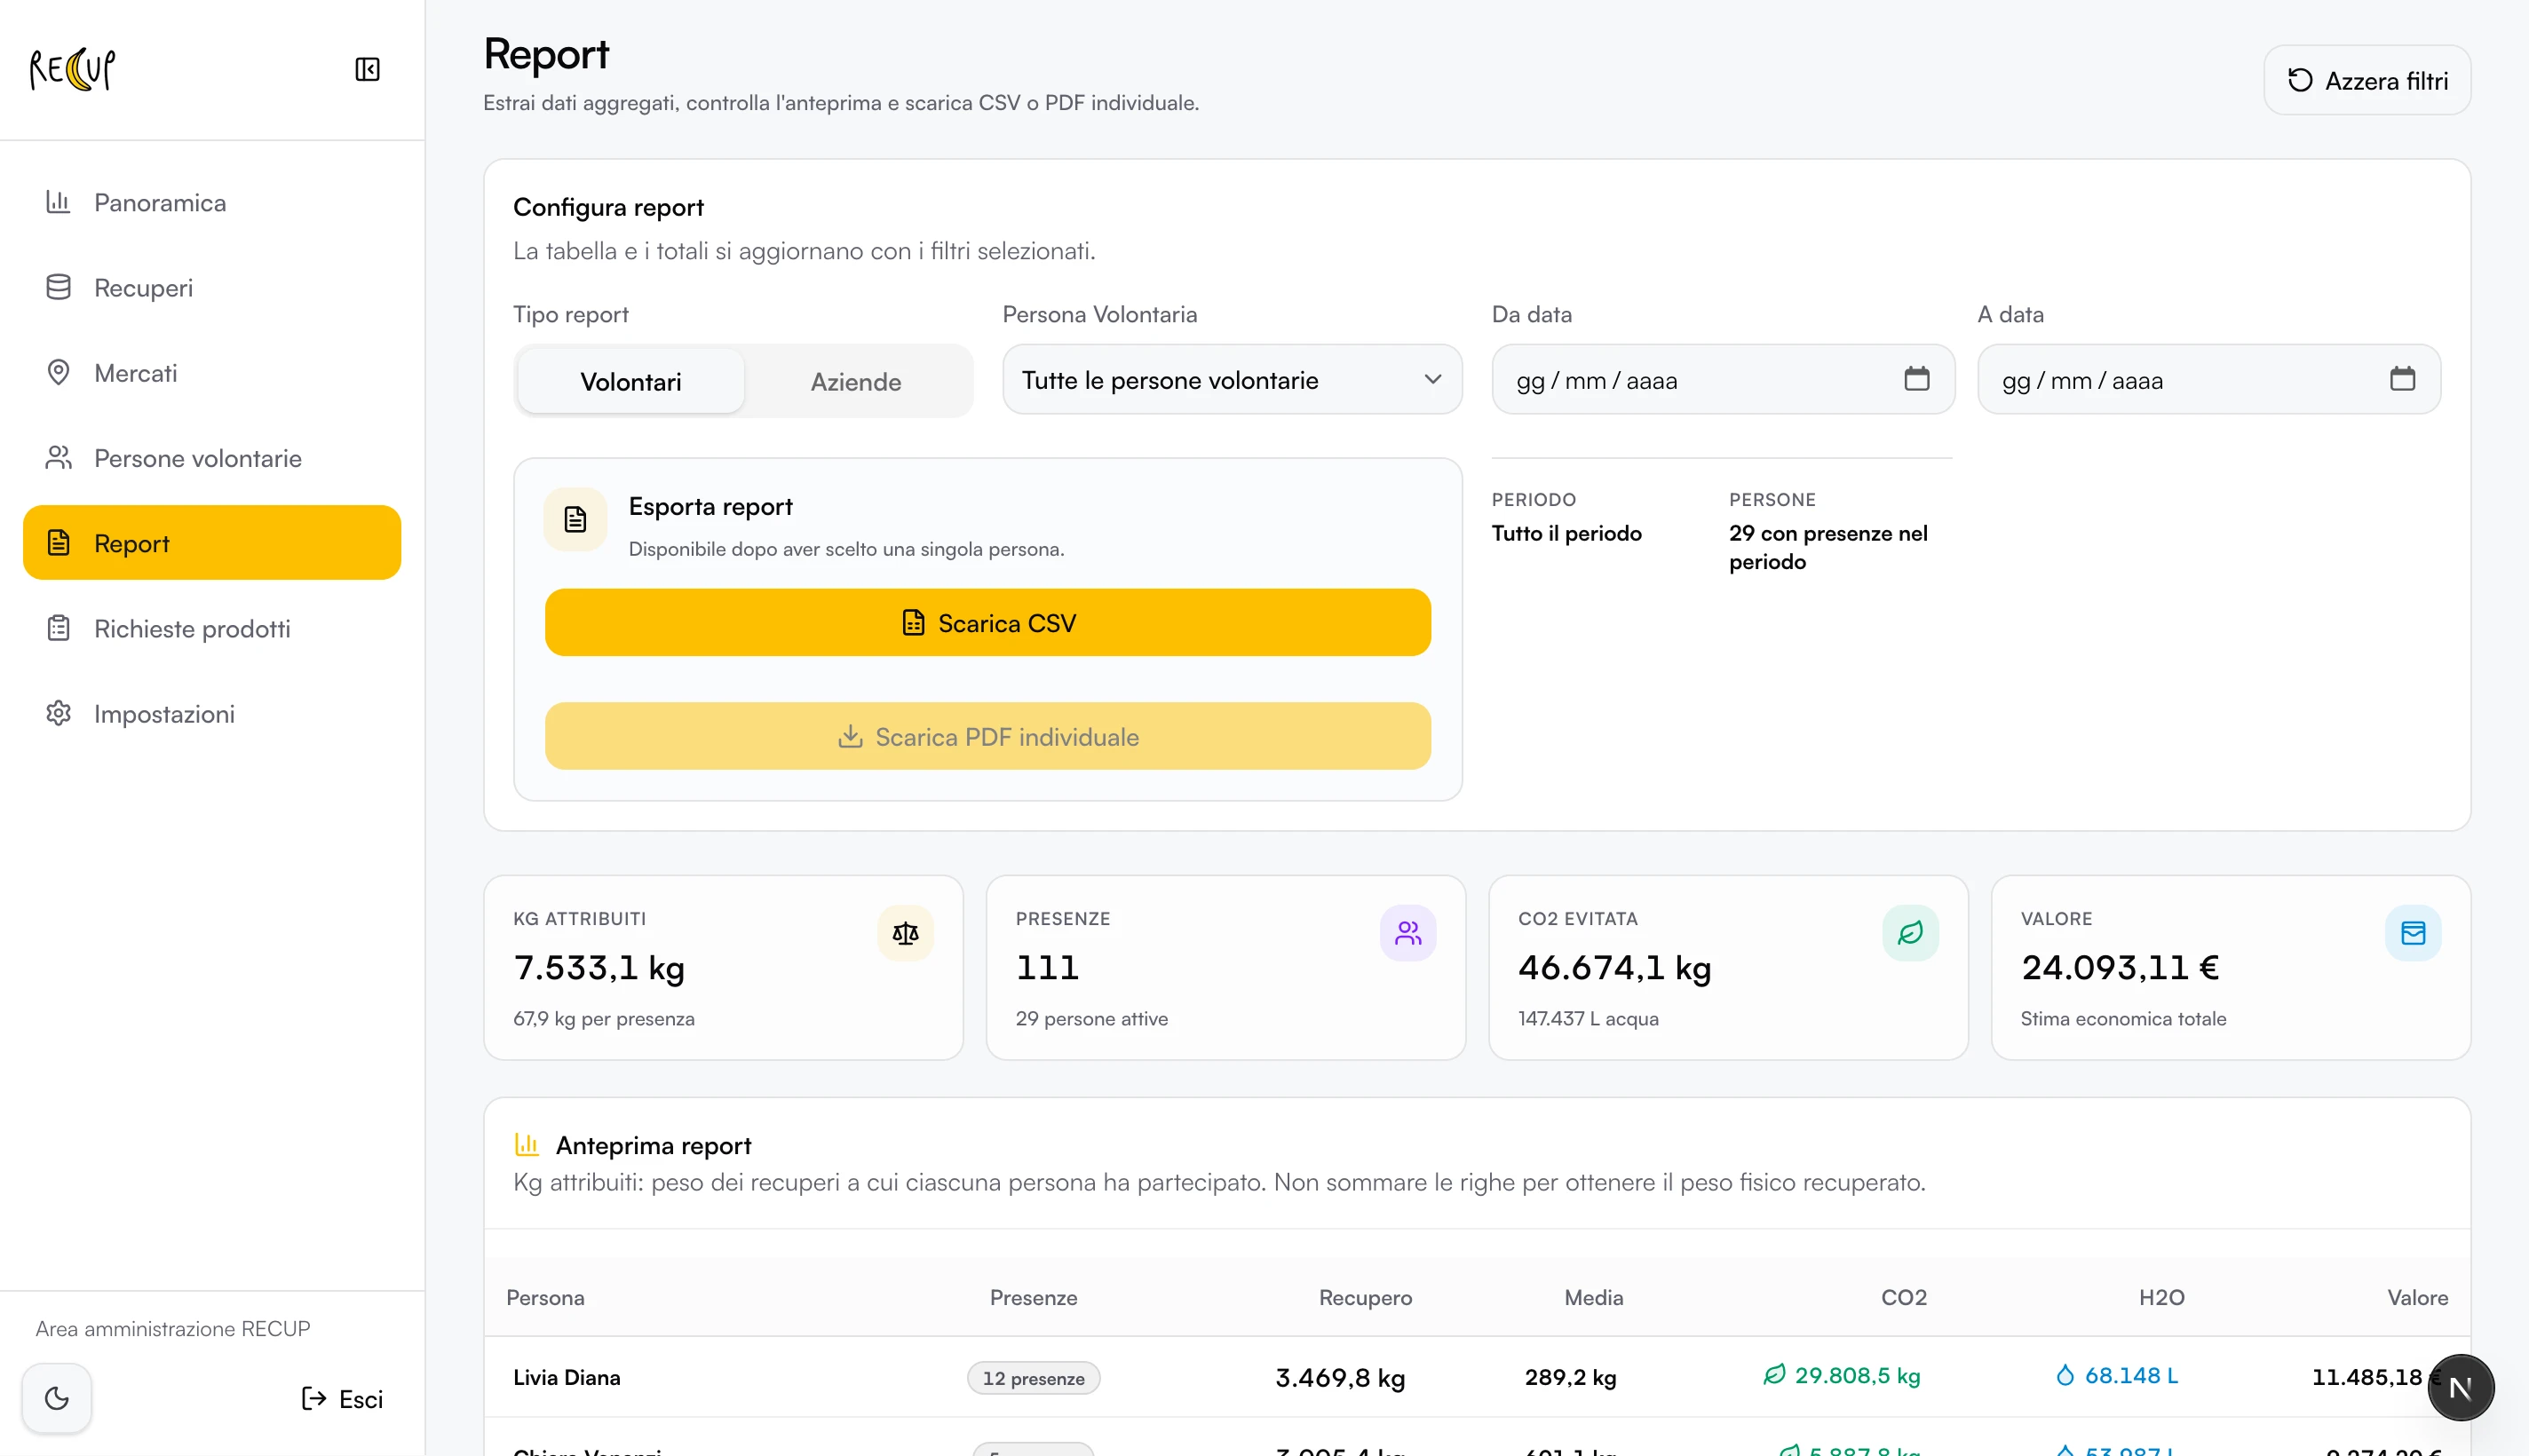Click the Richieste prodotti clipboard icon
The height and width of the screenshot is (1456, 2529).
[59, 627]
